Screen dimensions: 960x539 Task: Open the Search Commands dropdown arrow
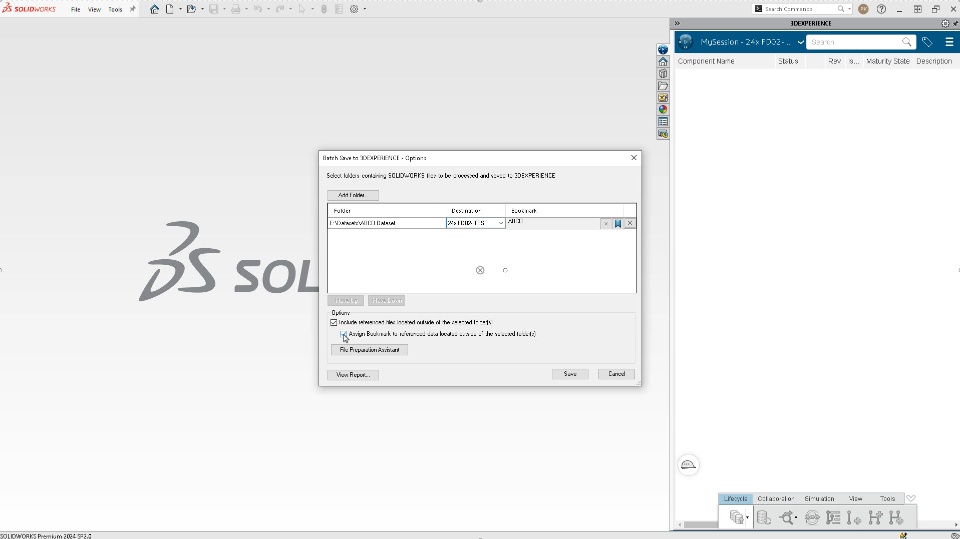point(849,9)
